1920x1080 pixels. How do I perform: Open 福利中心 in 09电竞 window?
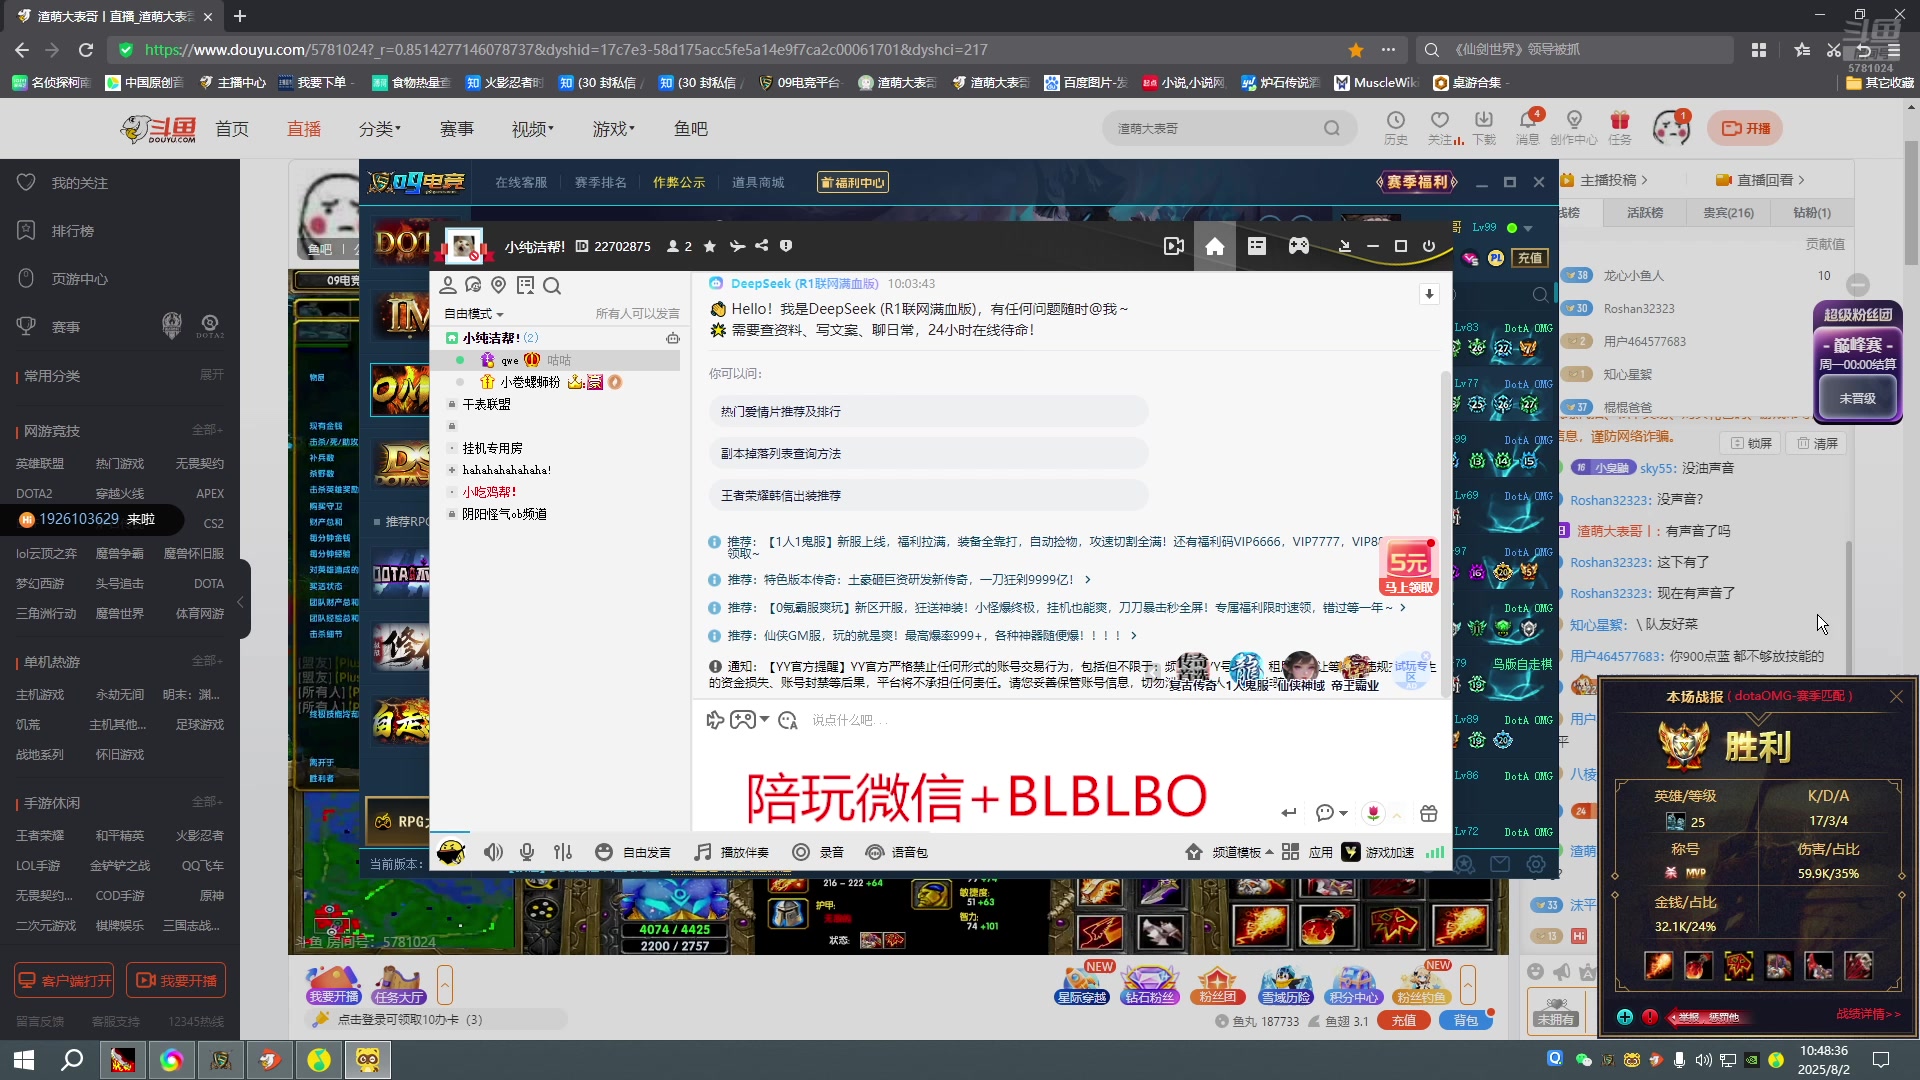click(853, 182)
